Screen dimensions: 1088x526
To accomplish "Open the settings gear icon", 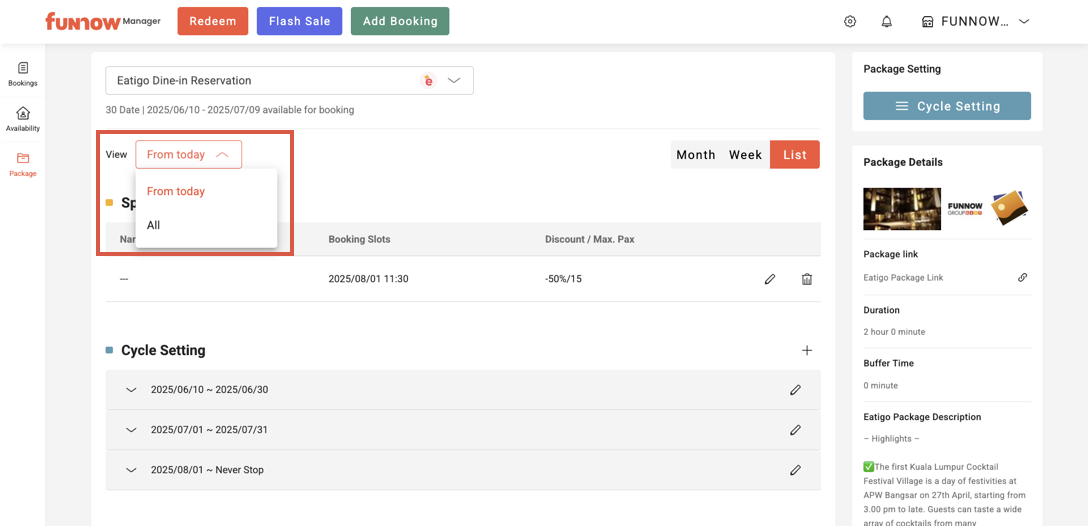I will (850, 21).
